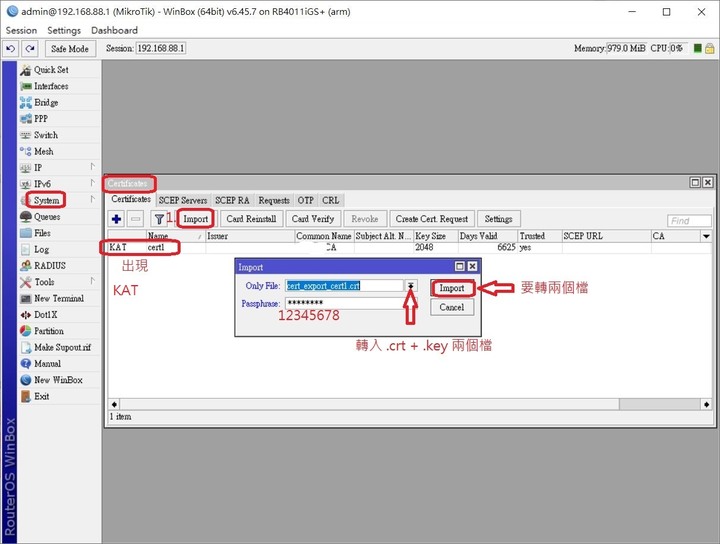Click the horizontal scrollbar left arrow
The width and height of the screenshot is (720, 544).
click(114, 404)
